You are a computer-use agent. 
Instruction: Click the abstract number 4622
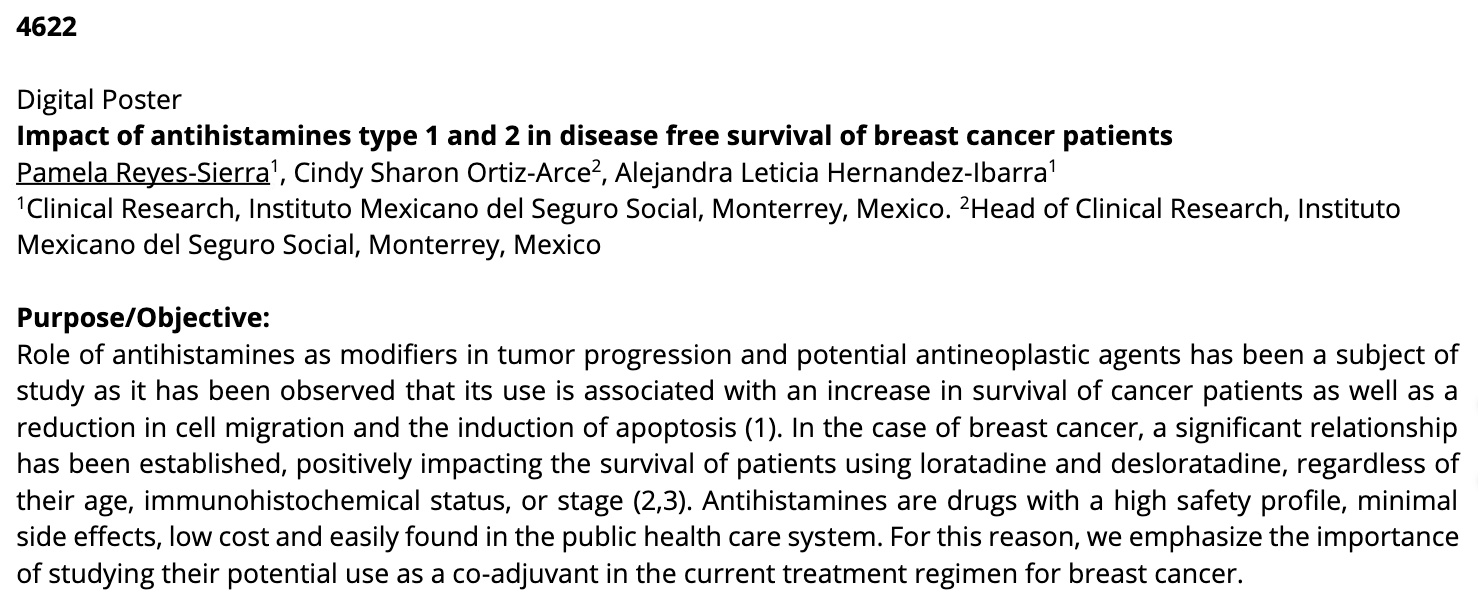[46, 27]
